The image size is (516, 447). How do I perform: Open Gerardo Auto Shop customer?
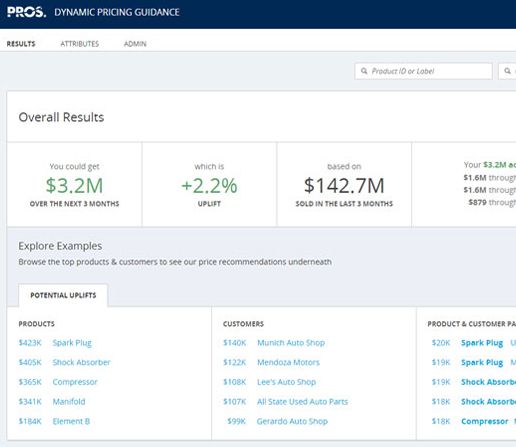[x=292, y=421]
